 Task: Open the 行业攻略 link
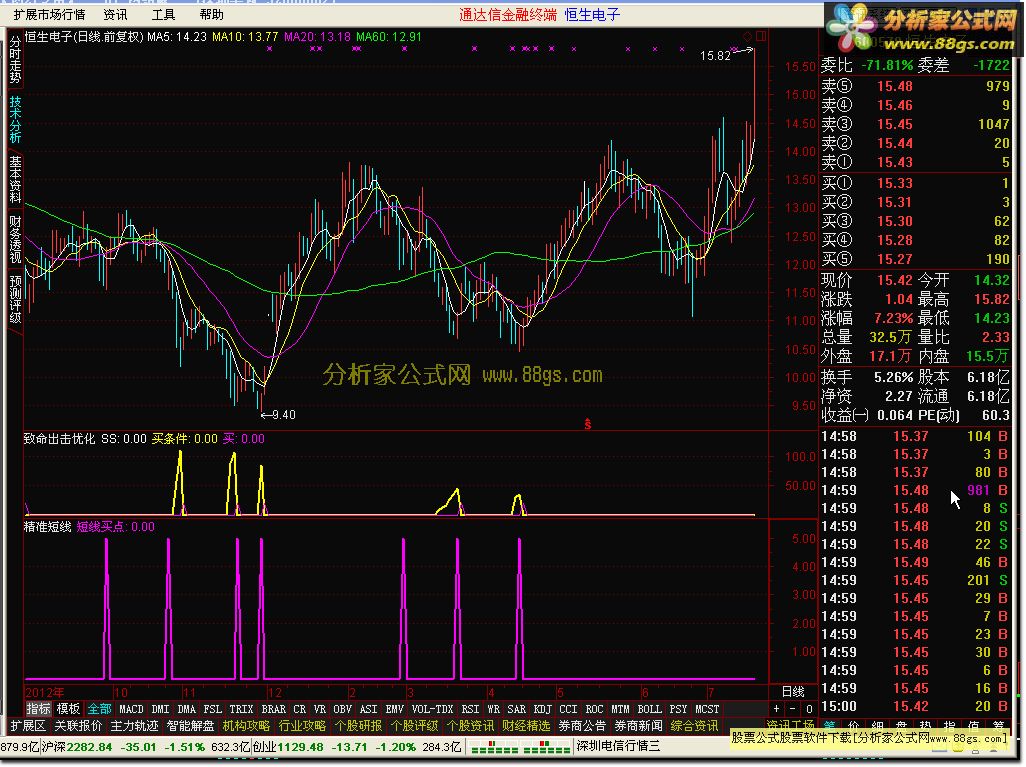302,726
